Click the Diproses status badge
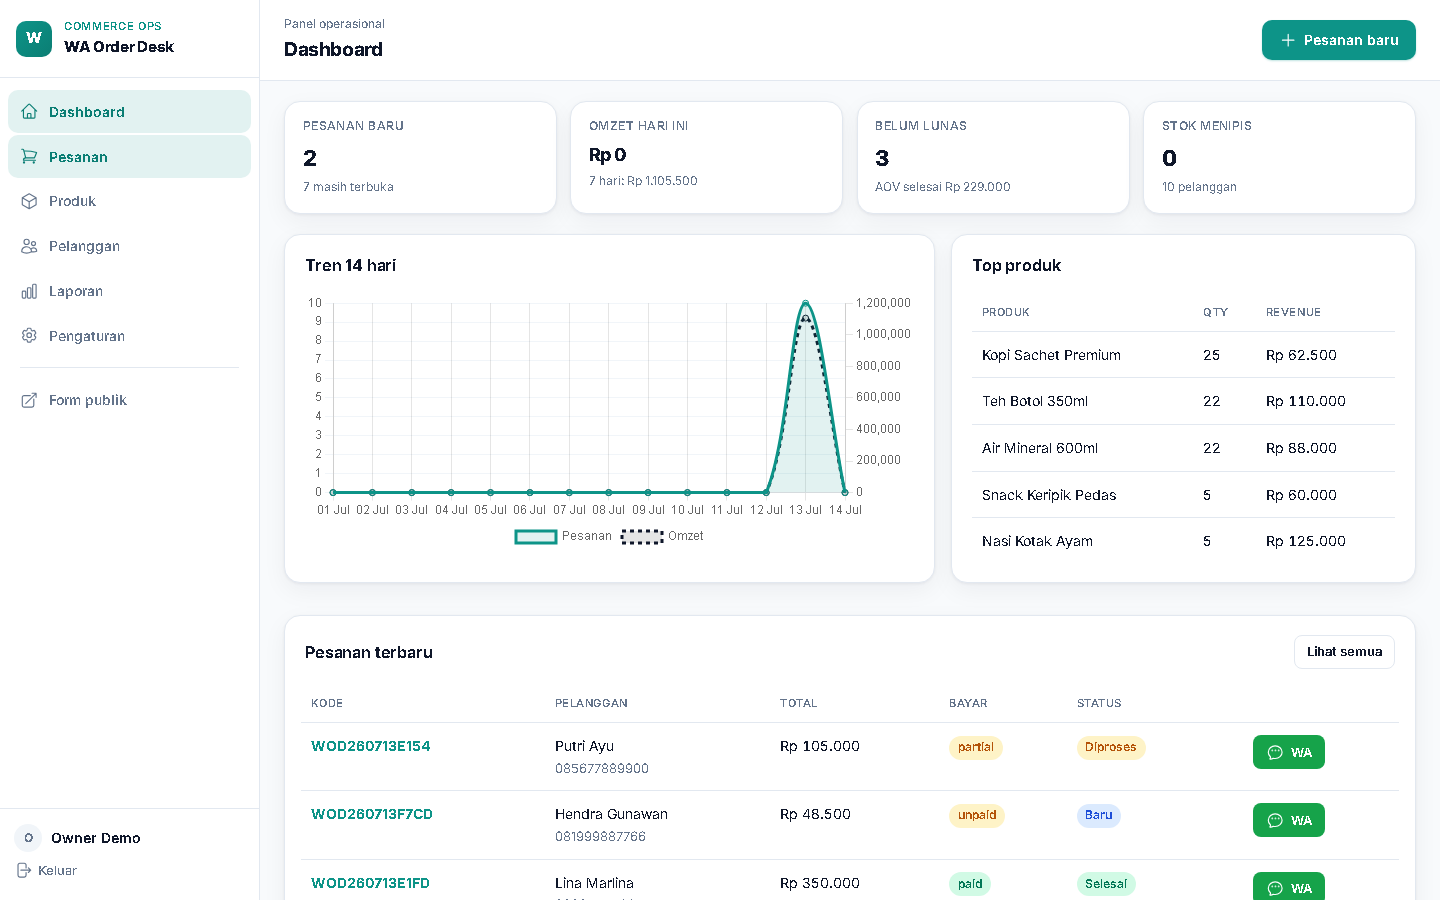The width and height of the screenshot is (1440, 900). [x=1111, y=747]
